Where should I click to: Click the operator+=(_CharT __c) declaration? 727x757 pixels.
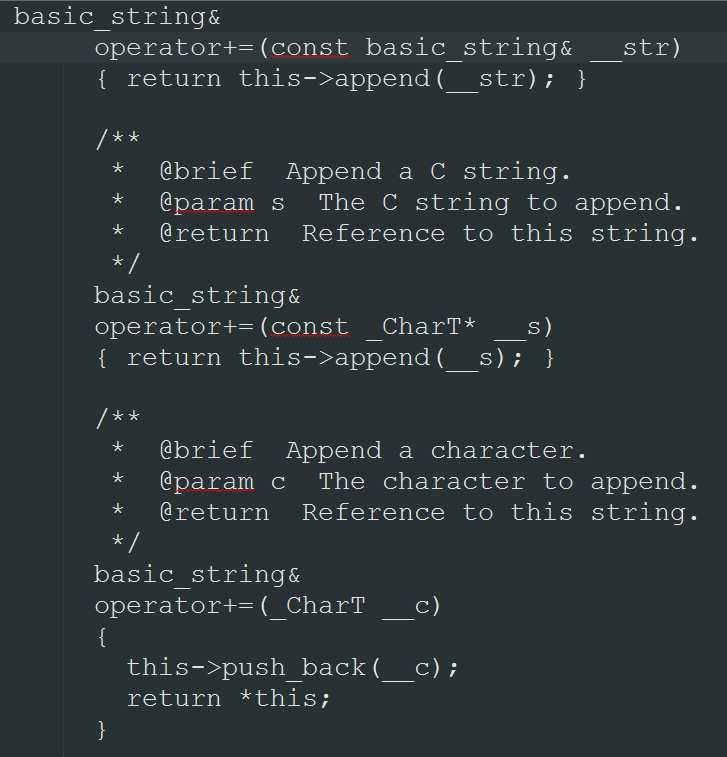click(267, 606)
